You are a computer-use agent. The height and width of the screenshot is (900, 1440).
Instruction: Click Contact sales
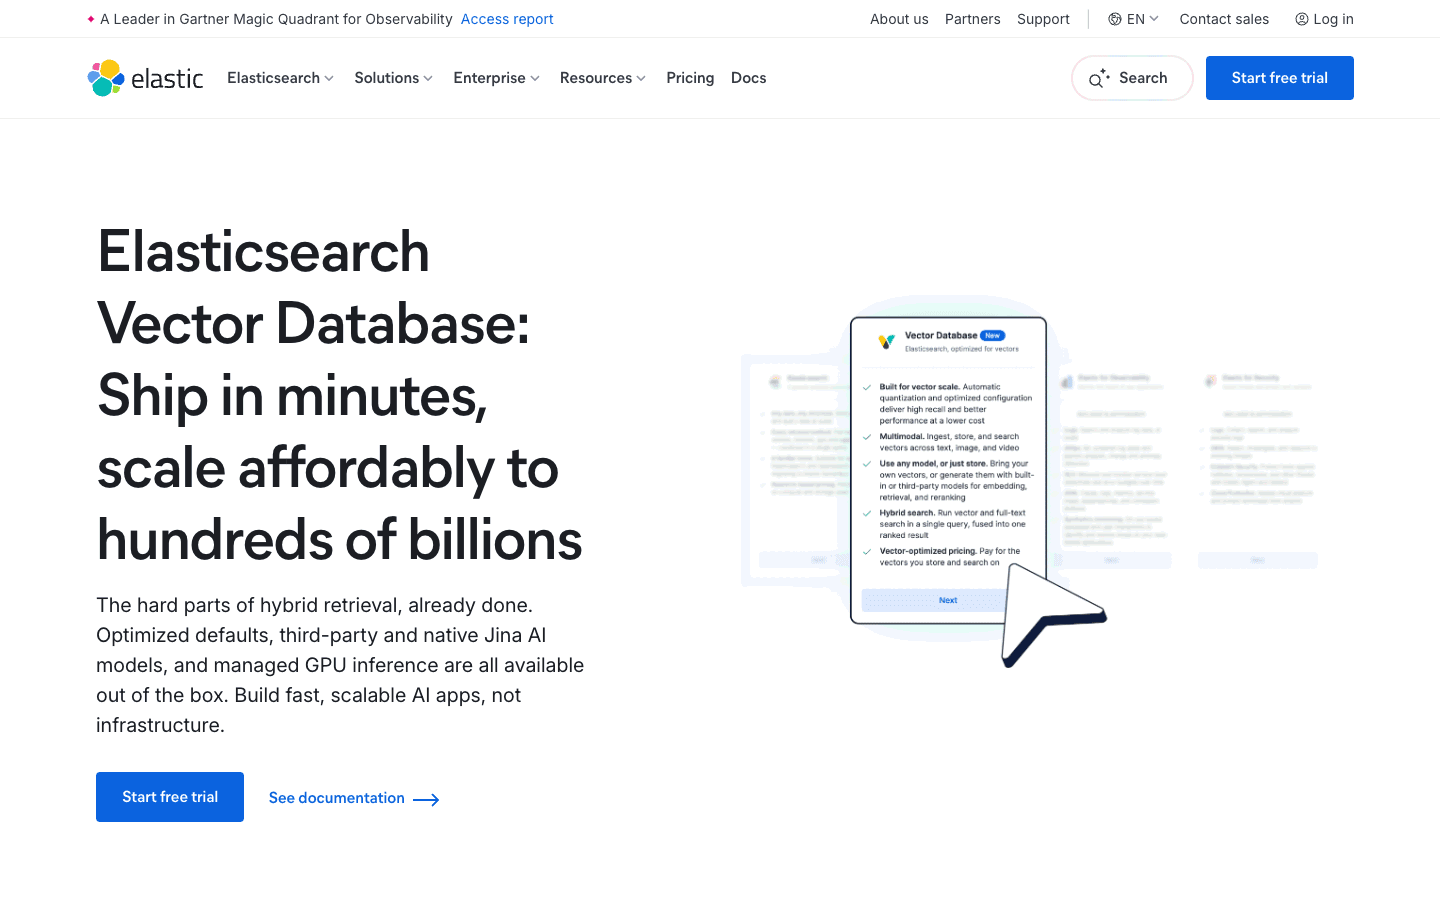pyautogui.click(x=1224, y=19)
